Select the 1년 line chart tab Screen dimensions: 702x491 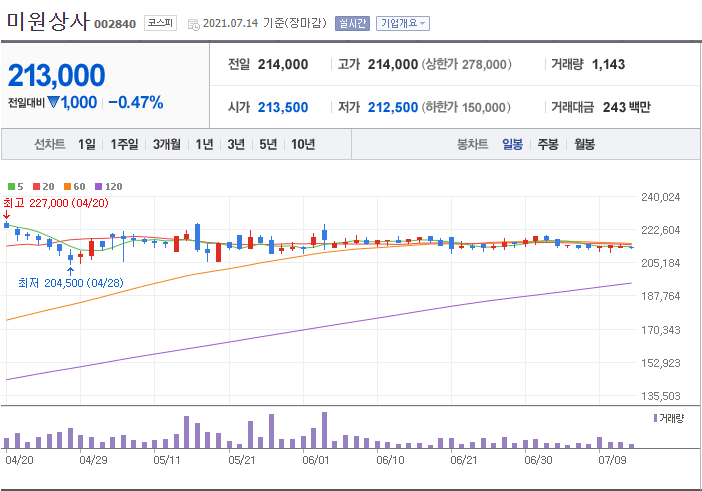(204, 144)
